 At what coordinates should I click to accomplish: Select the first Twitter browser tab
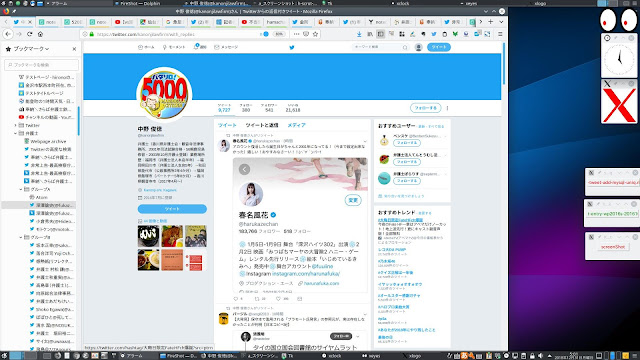[22, 22]
